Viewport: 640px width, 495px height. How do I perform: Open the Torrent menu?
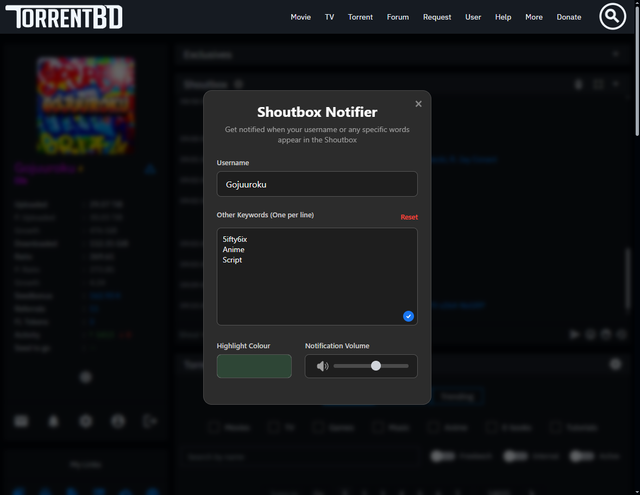pyautogui.click(x=360, y=17)
